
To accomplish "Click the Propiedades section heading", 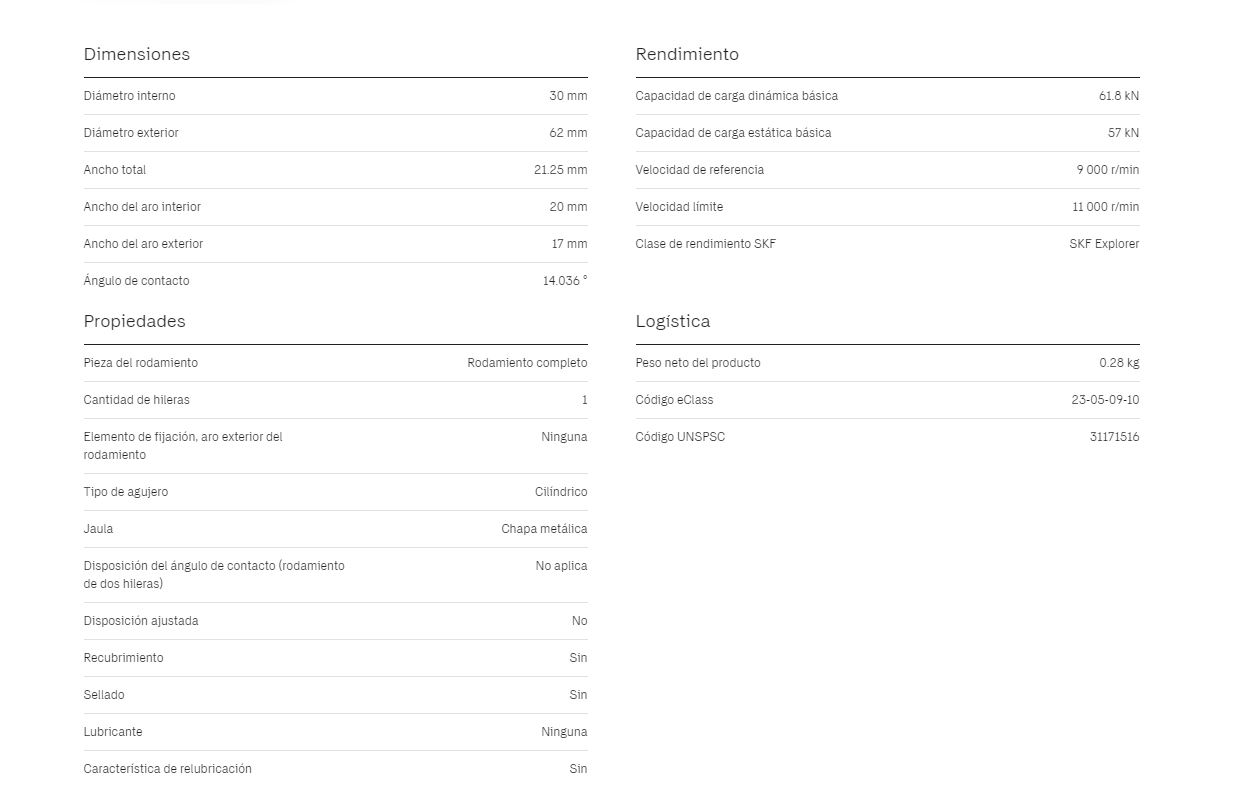I will 135,321.
